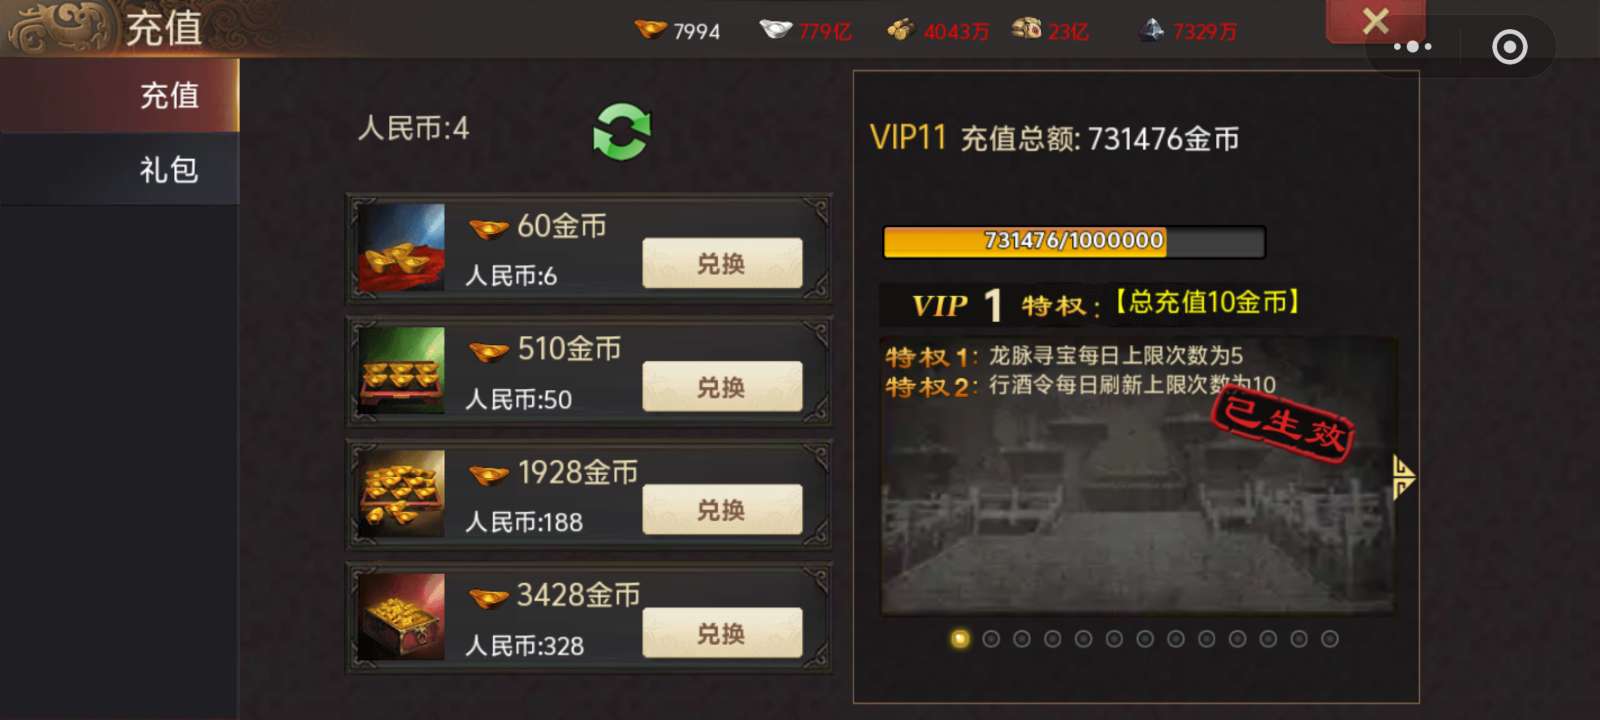Close the recharge window with red X
Viewport: 1600px width, 720px height.
tap(1376, 21)
